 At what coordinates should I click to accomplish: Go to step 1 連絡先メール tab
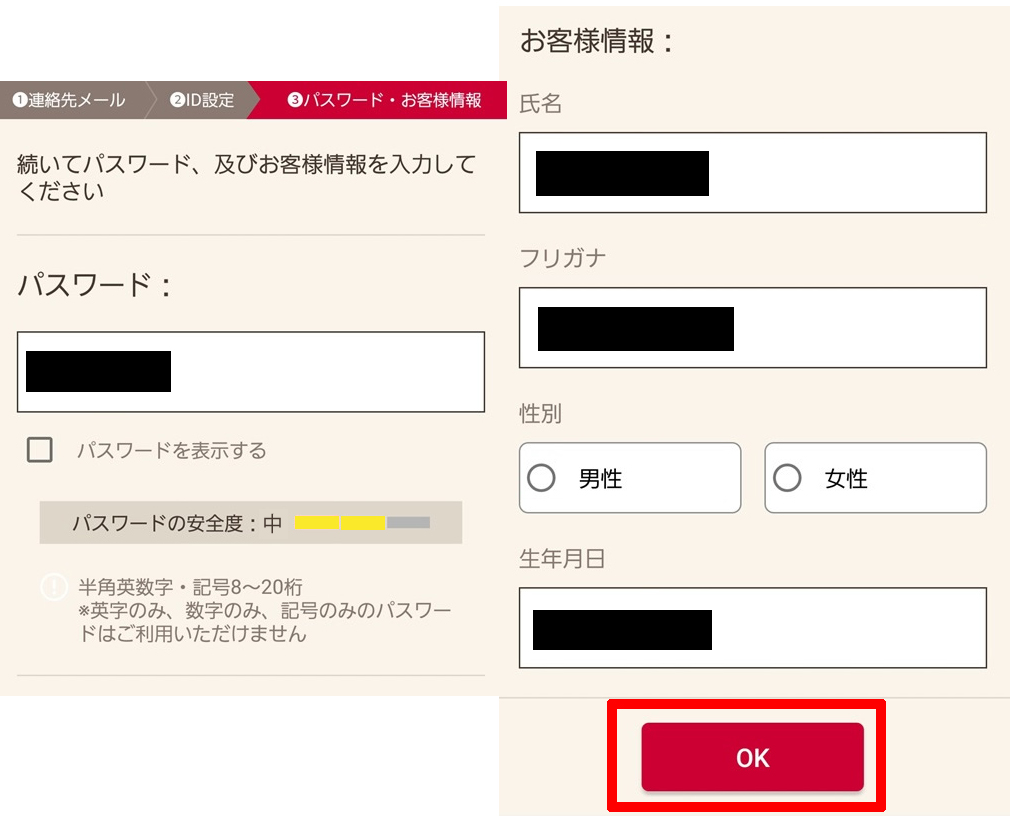(72, 100)
